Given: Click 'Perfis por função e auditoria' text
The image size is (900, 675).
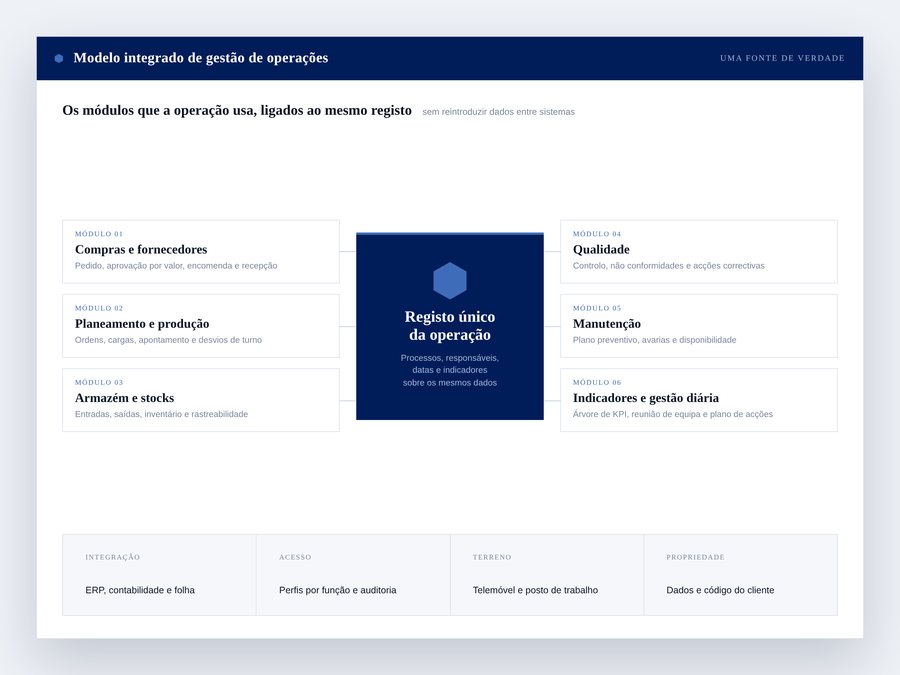Looking at the screenshot, I should pyautogui.click(x=338, y=590).
